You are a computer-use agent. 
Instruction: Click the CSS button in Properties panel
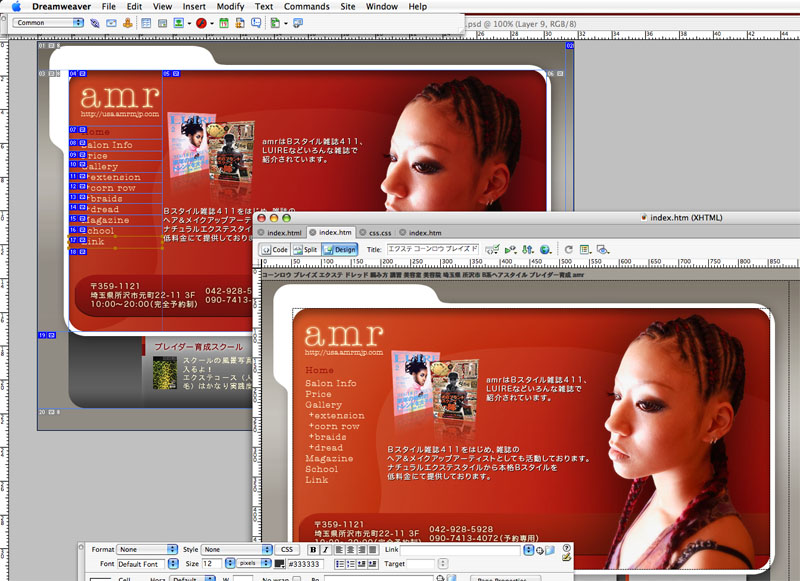click(287, 549)
